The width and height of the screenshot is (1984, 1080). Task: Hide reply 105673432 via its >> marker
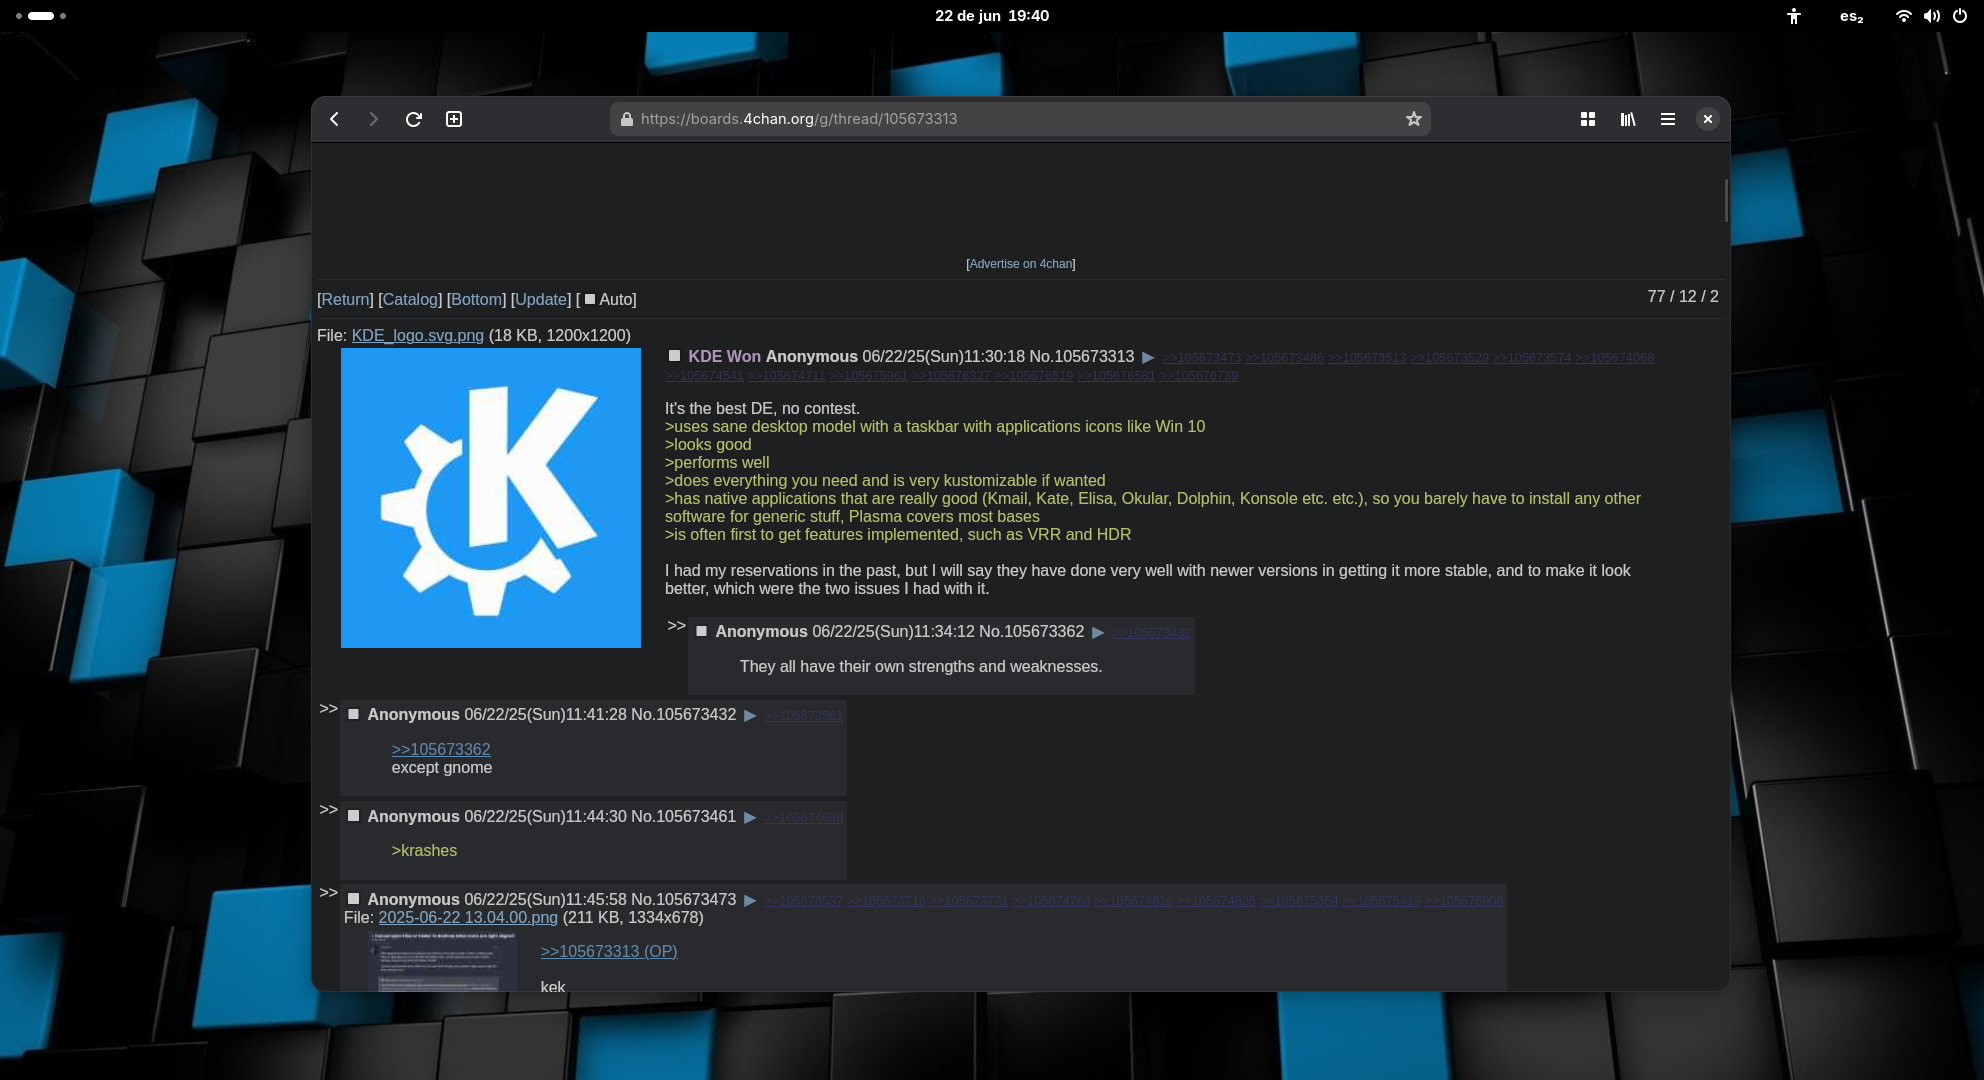tap(328, 709)
